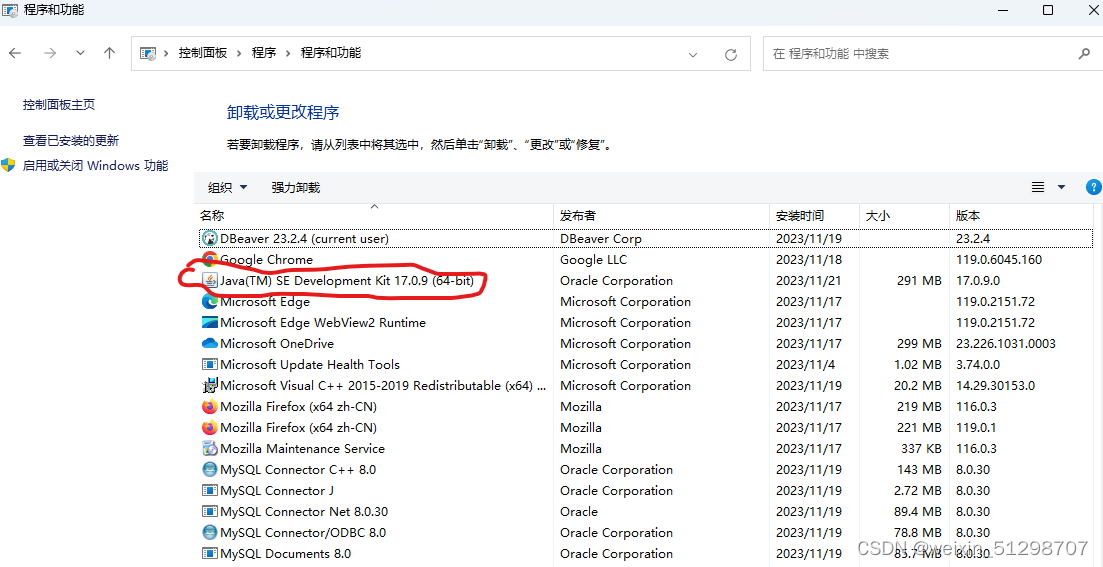Click the MySQL Connector J icon
This screenshot has width=1103, height=567.
point(210,490)
